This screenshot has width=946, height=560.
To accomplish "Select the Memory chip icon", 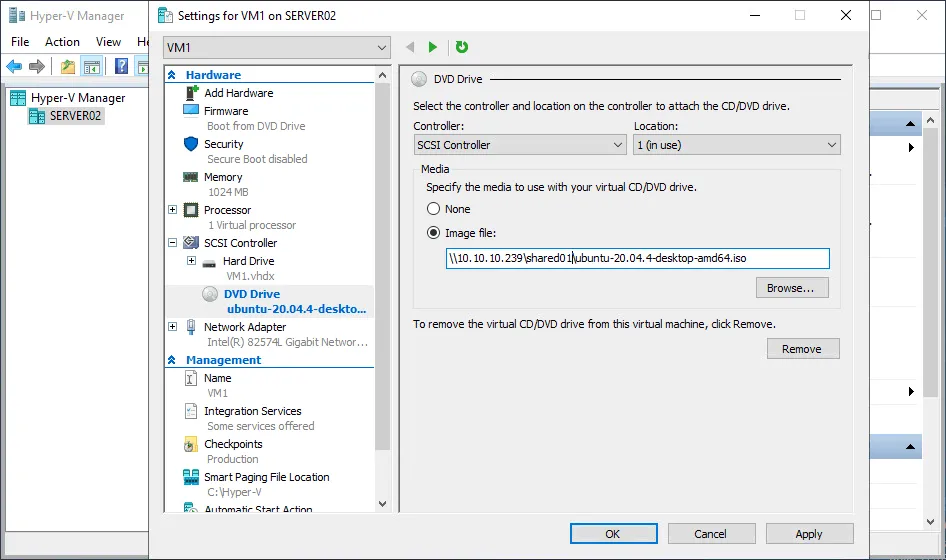I will tap(191, 177).
